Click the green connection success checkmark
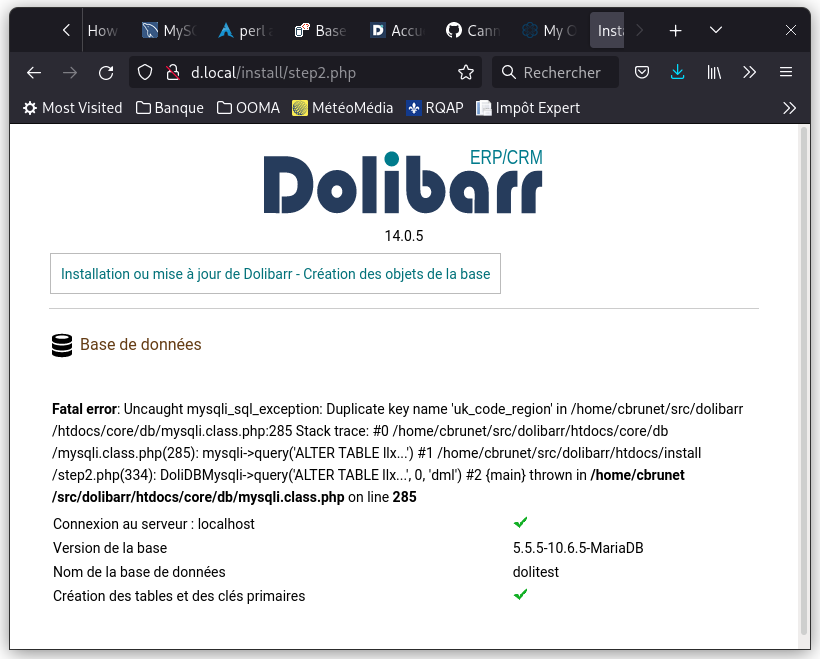The image size is (820, 659). pyautogui.click(x=520, y=522)
